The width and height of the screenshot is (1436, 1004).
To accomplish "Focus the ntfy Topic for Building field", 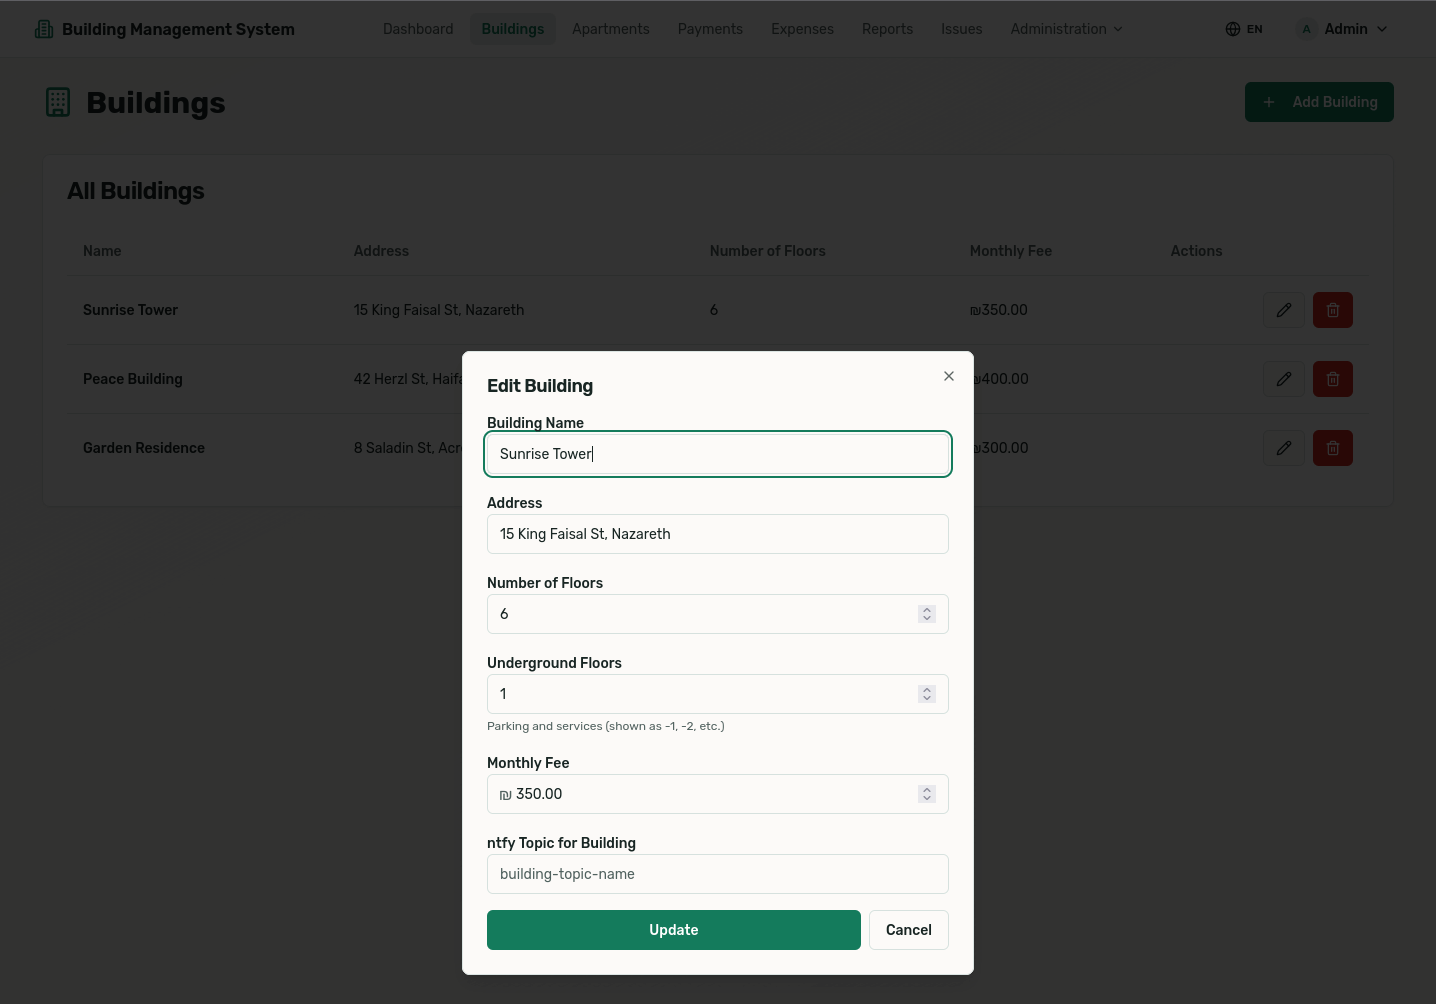I will [x=717, y=874].
